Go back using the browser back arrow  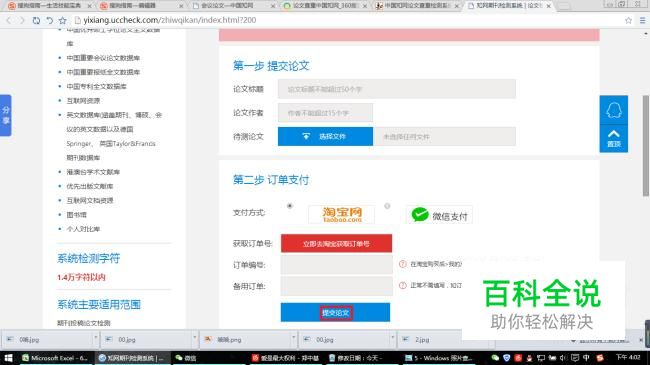[9, 20]
